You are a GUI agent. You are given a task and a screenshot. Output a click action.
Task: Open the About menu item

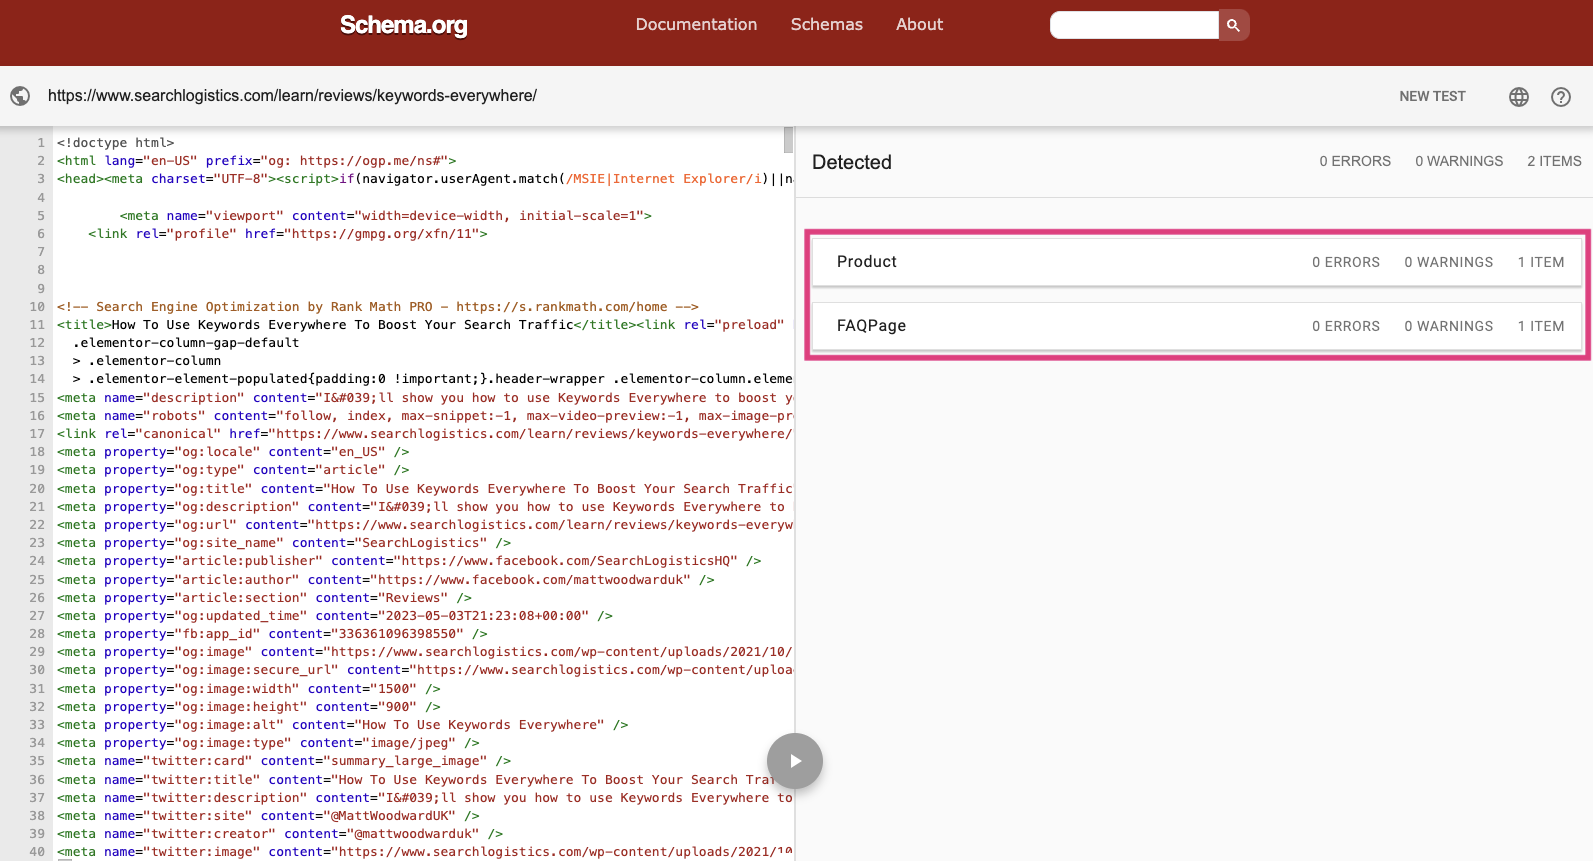(919, 24)
